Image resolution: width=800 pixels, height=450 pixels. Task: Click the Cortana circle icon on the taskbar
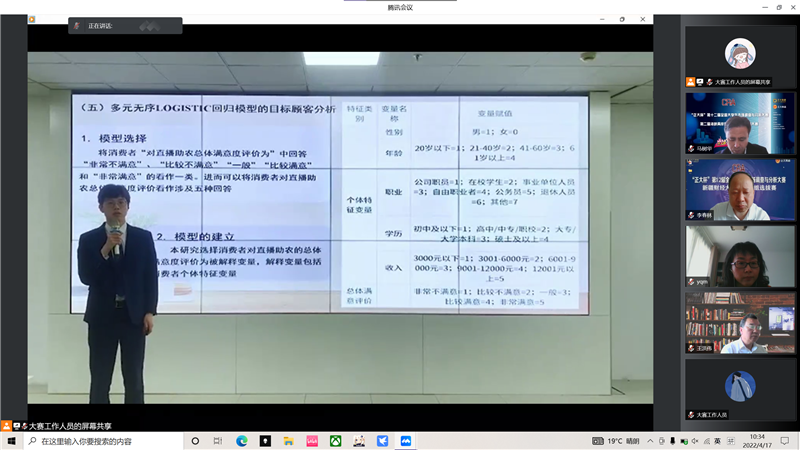(x=195, y=441)
